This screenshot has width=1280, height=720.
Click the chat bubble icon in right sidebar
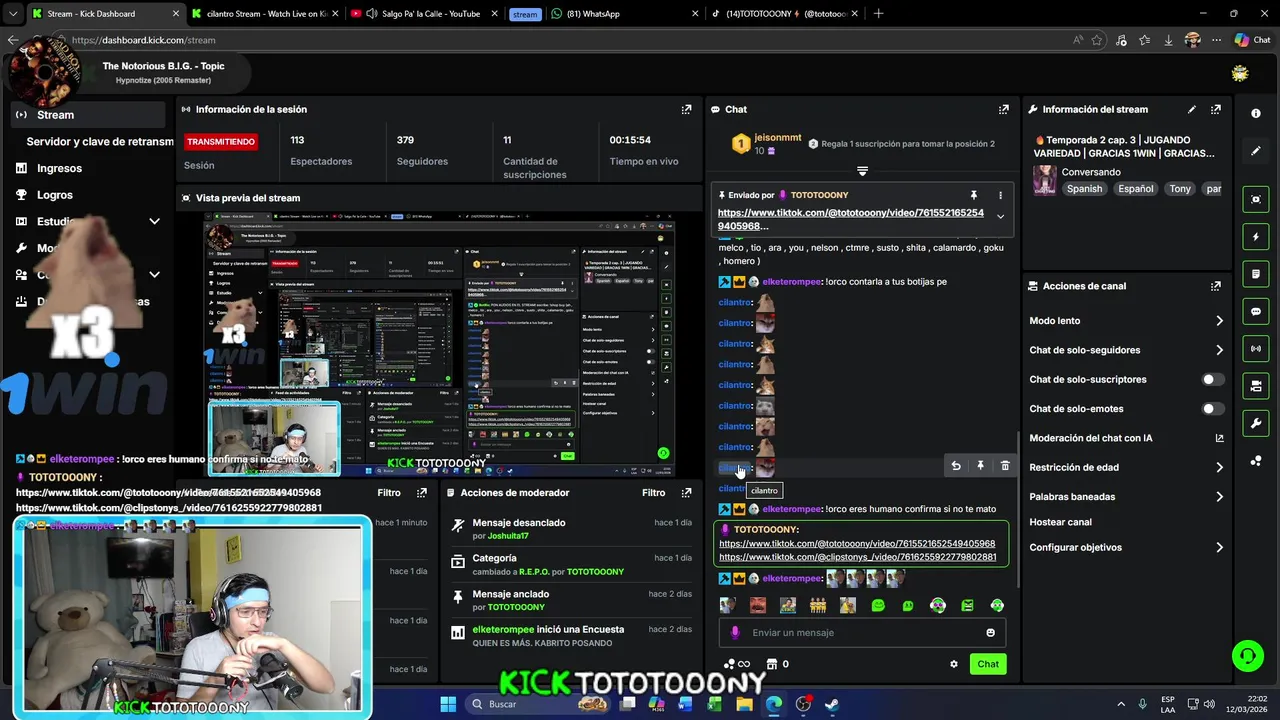tap(1256, 311)
